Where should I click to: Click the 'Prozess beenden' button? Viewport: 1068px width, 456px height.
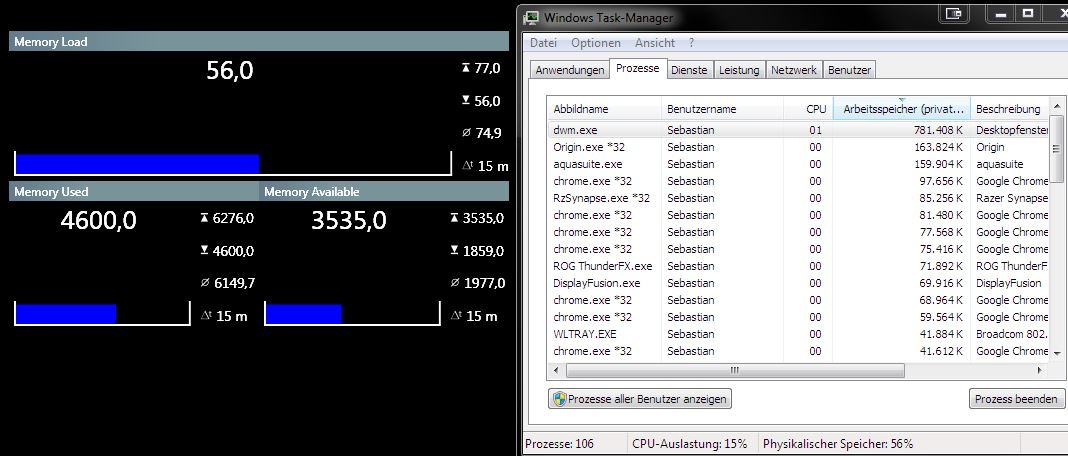[1016, 399]
